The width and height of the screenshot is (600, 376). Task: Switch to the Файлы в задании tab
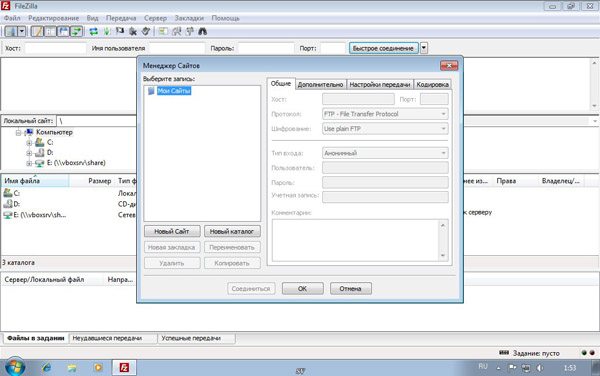point(36,339)
